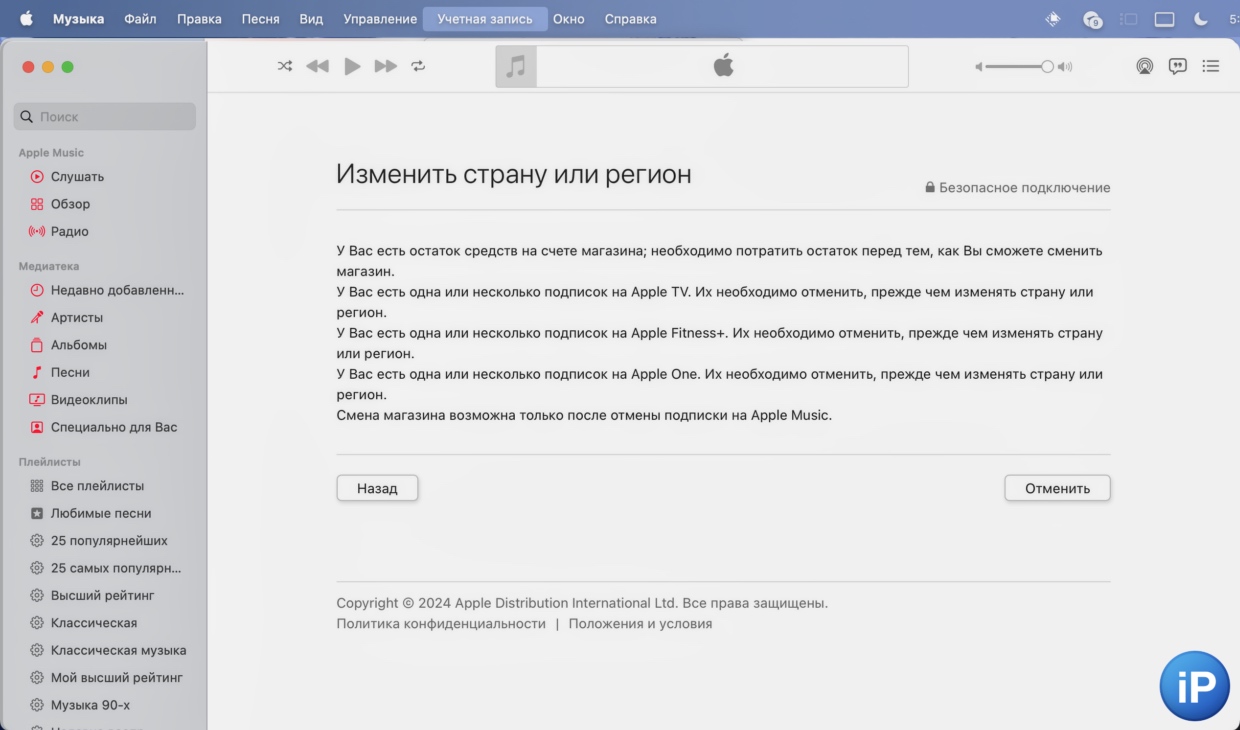Open the Музыка menu

(78, 19)
